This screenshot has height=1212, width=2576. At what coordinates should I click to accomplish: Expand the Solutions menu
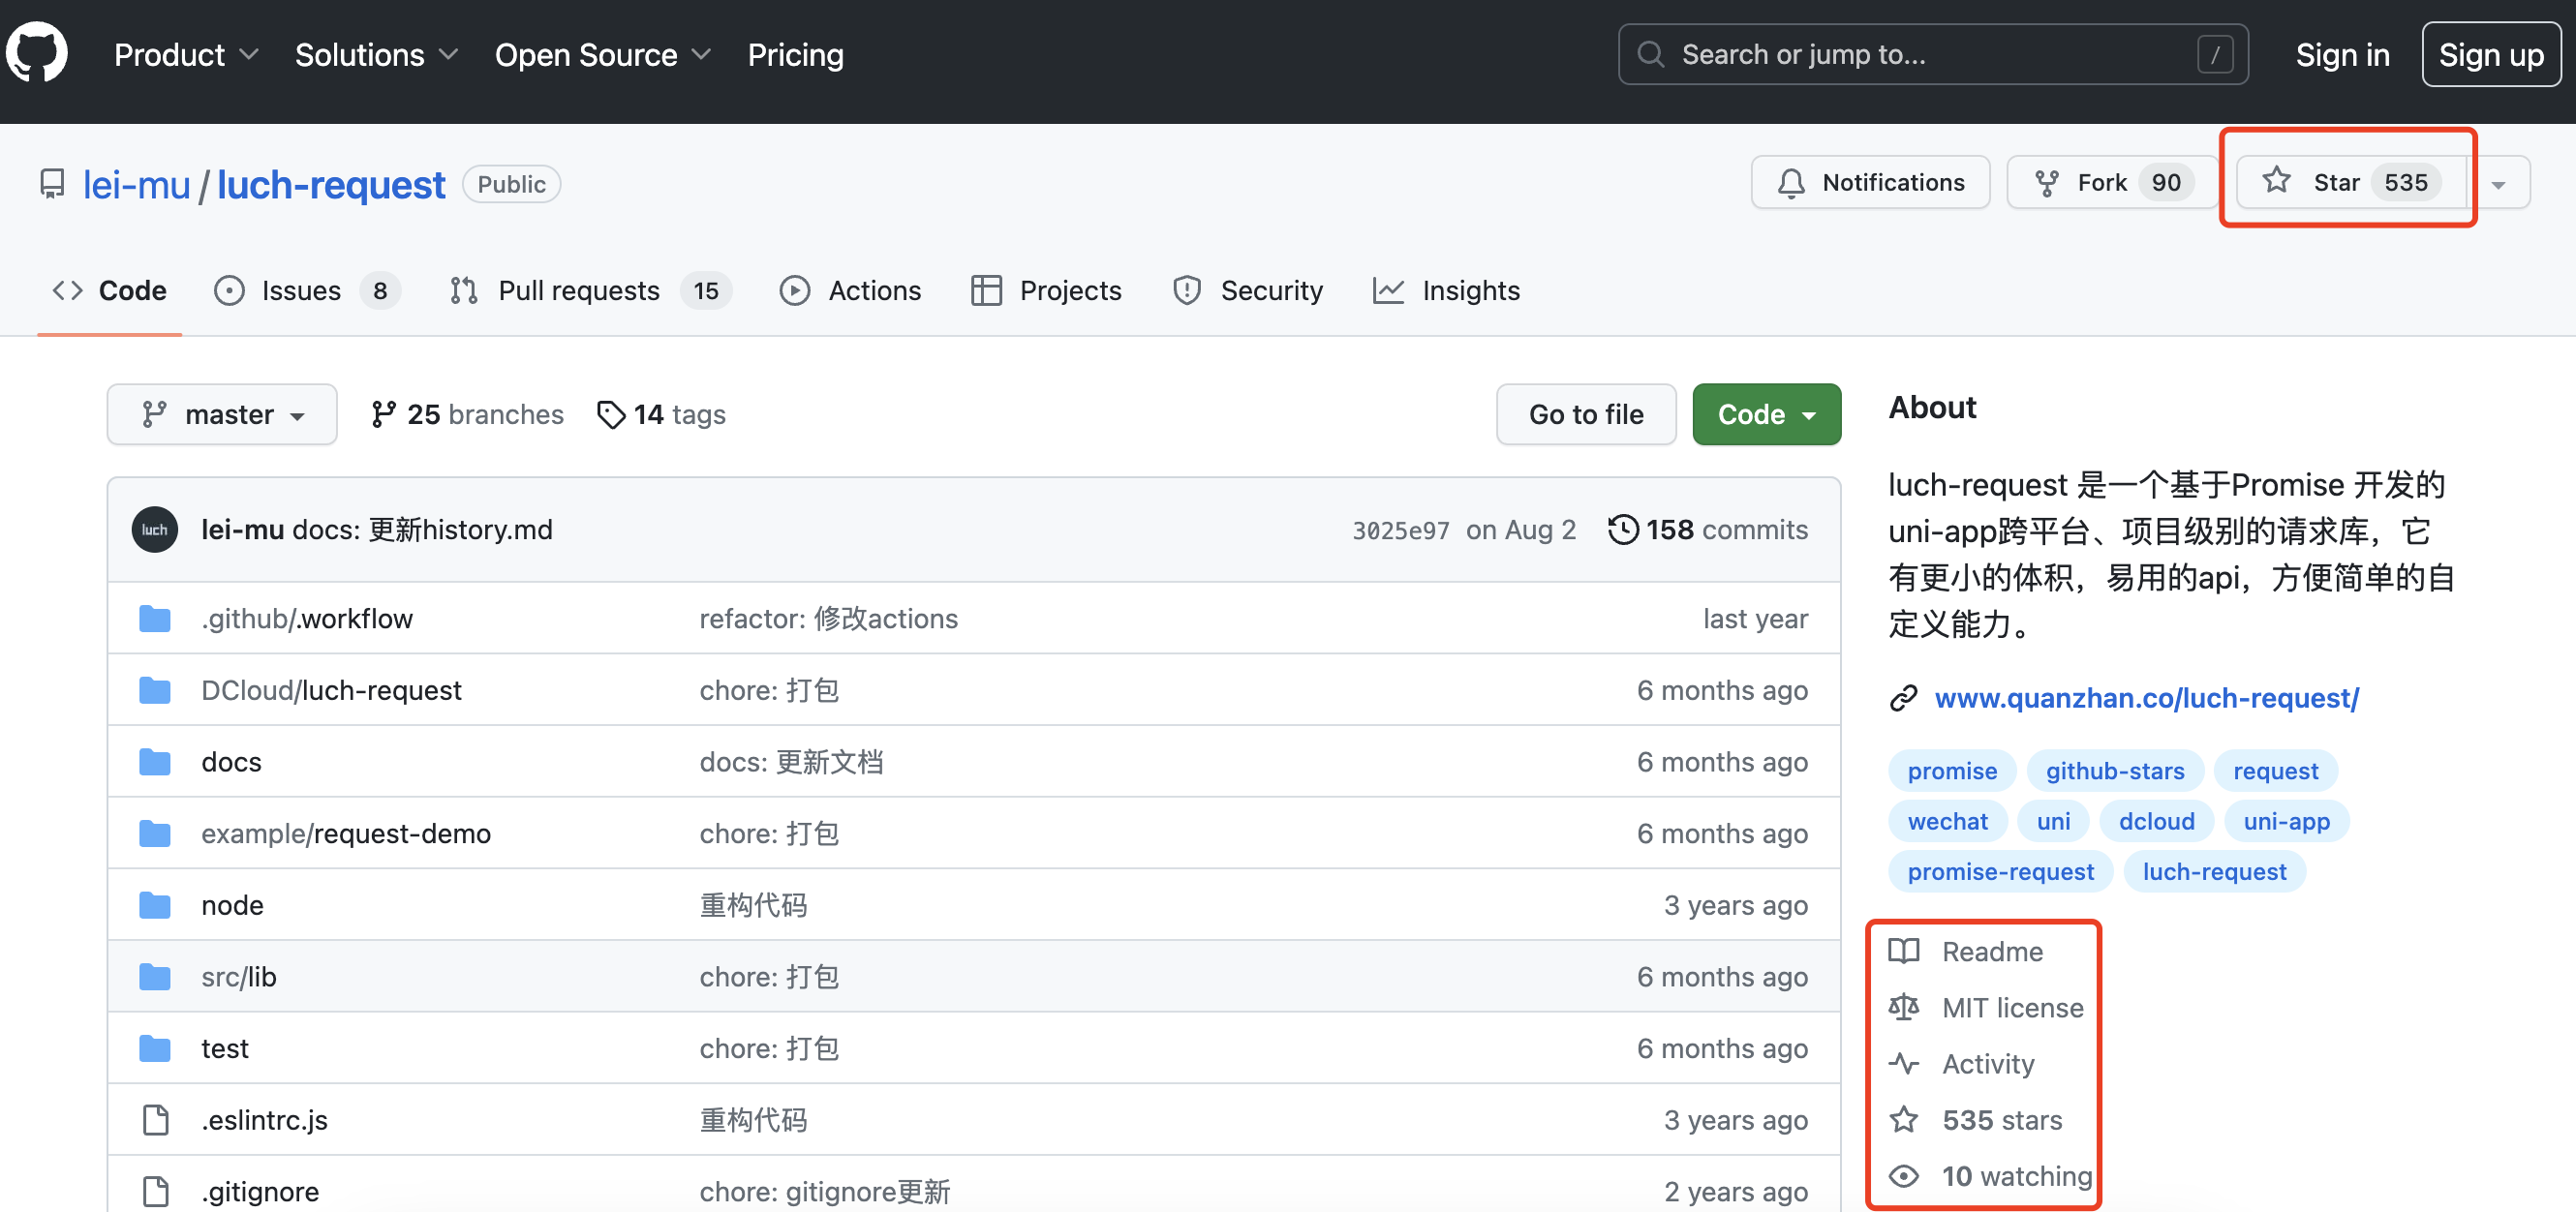pos(376,54)
